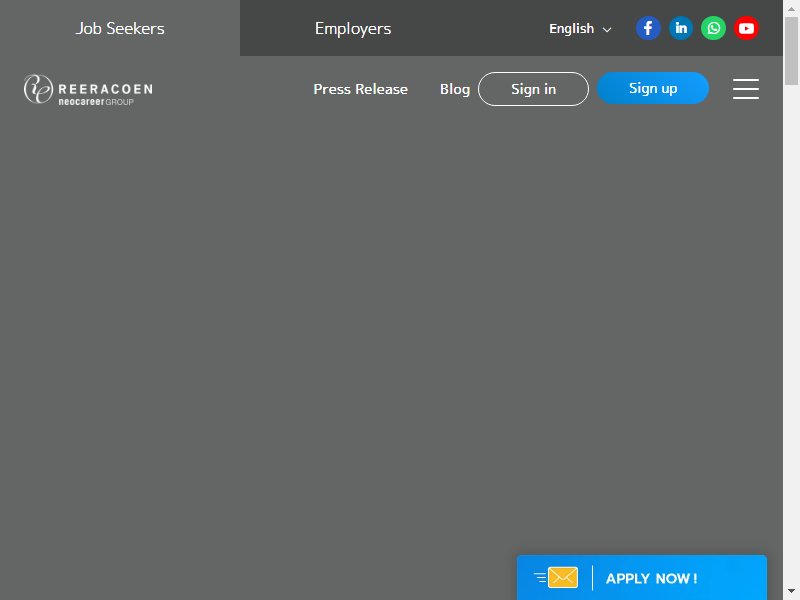The width and height of the screenshot is (800, 600).
Task: Open the hamburger menu icon
Action: point(745,89)
